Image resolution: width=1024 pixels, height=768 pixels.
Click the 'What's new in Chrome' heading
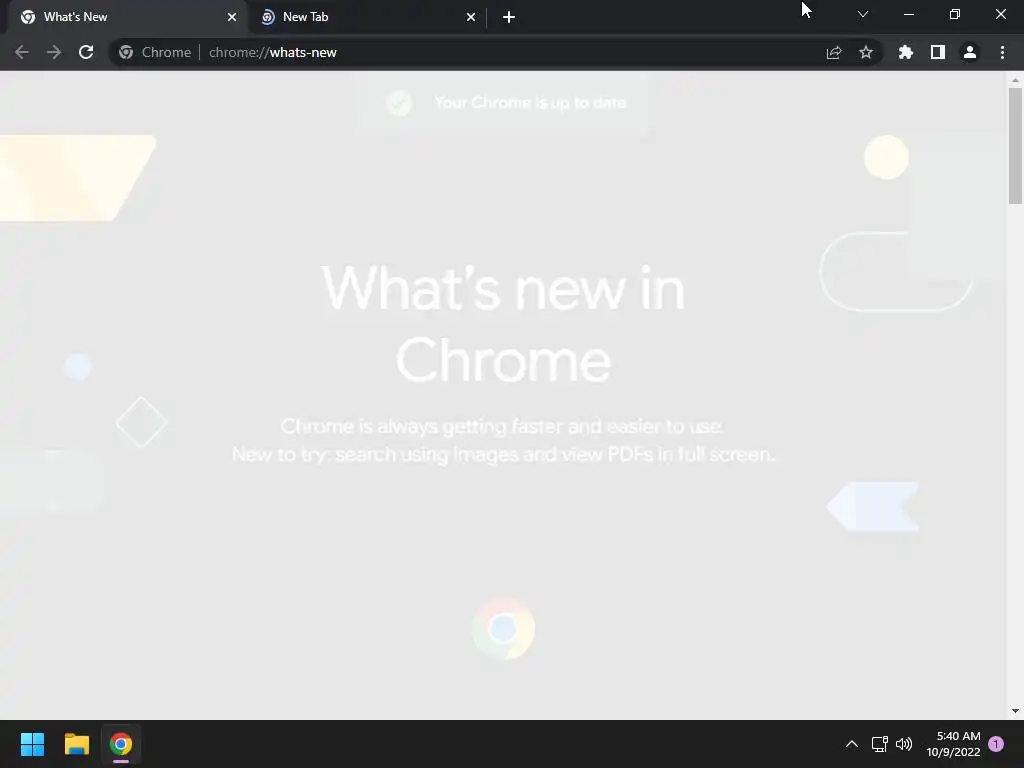coord(504,323)
